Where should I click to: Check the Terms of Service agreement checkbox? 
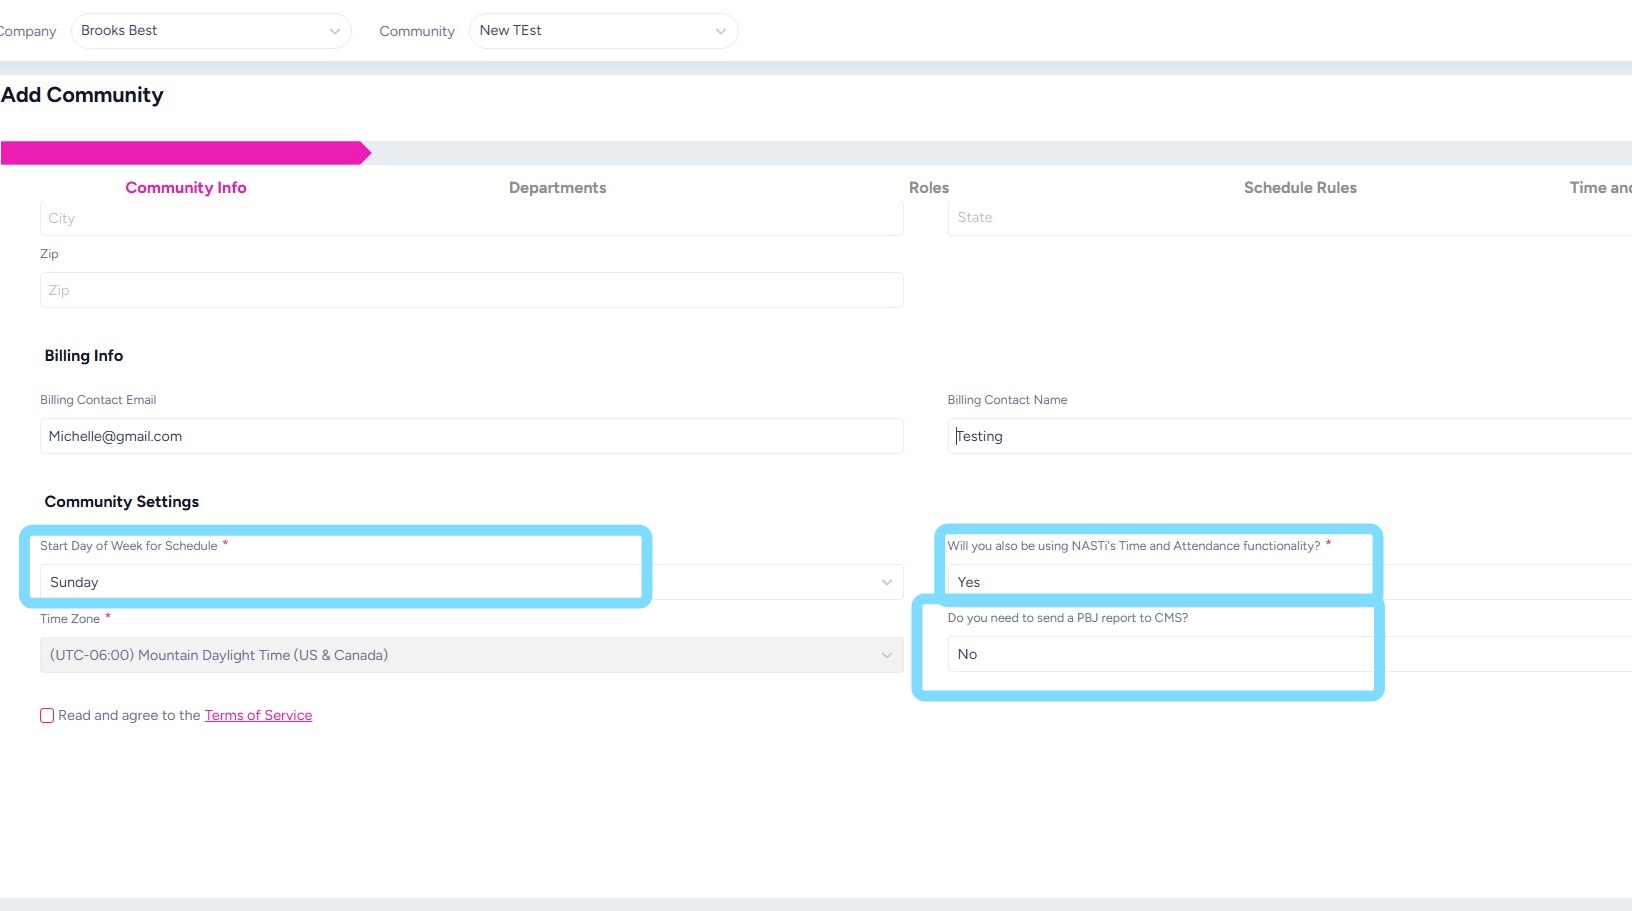coord(47,715)
